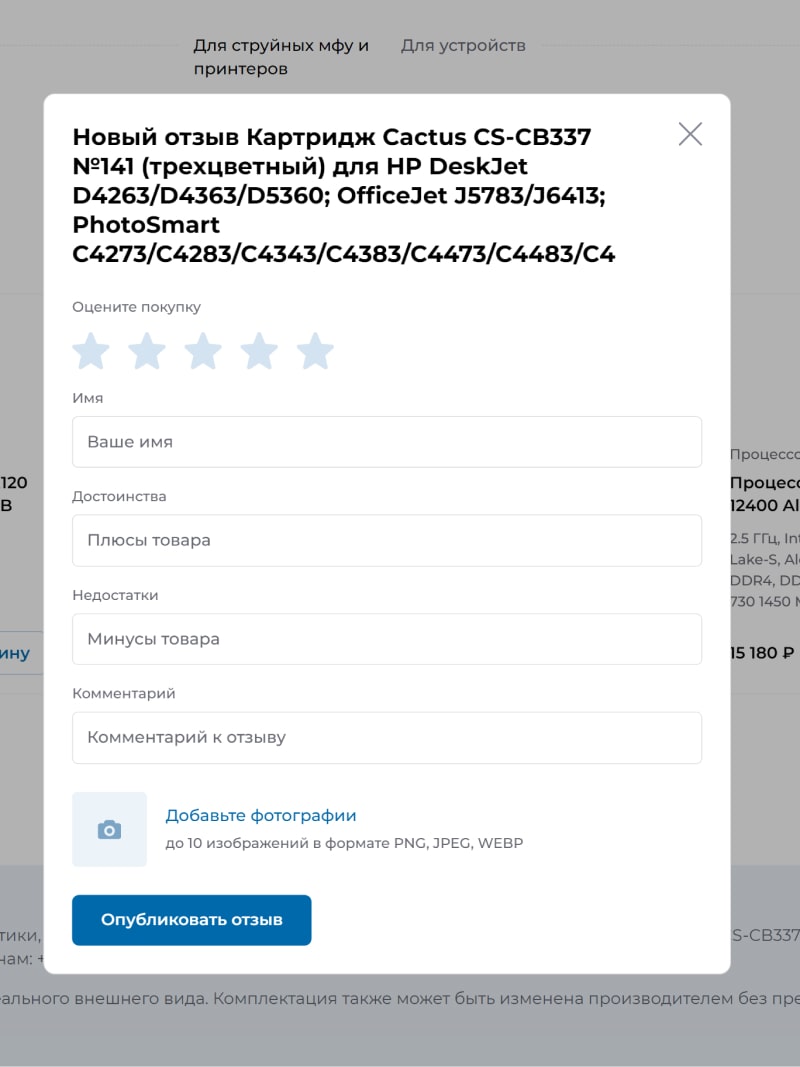This screenshot has width=800, height=1067.
Task: Open the 'Добавьте фотографии' link
Action: [261, 815]
